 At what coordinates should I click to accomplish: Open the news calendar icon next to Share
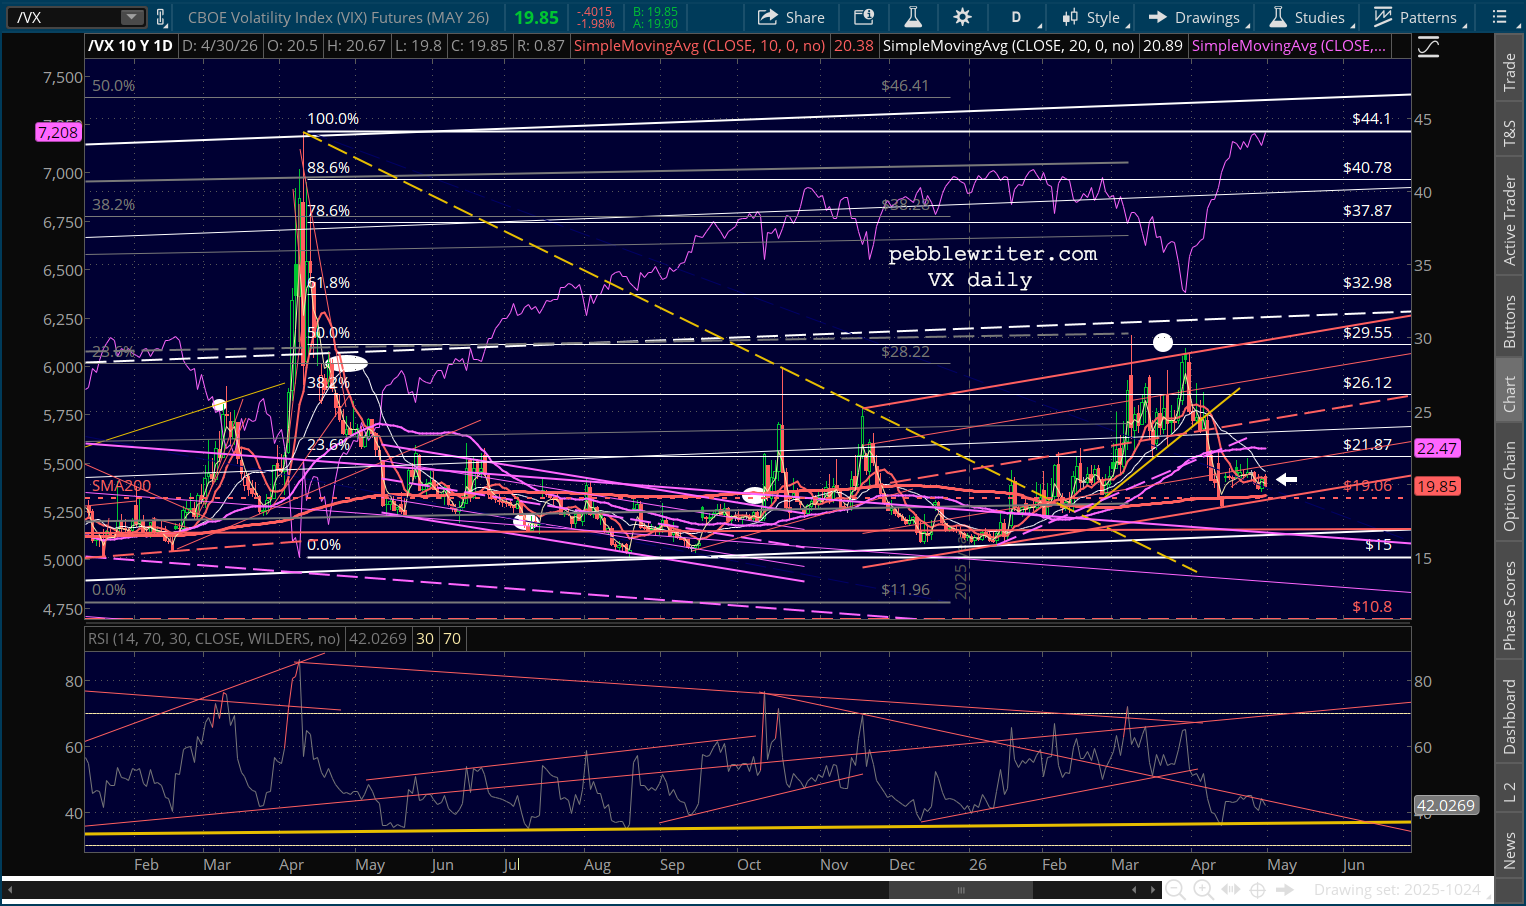click(863, 17)
